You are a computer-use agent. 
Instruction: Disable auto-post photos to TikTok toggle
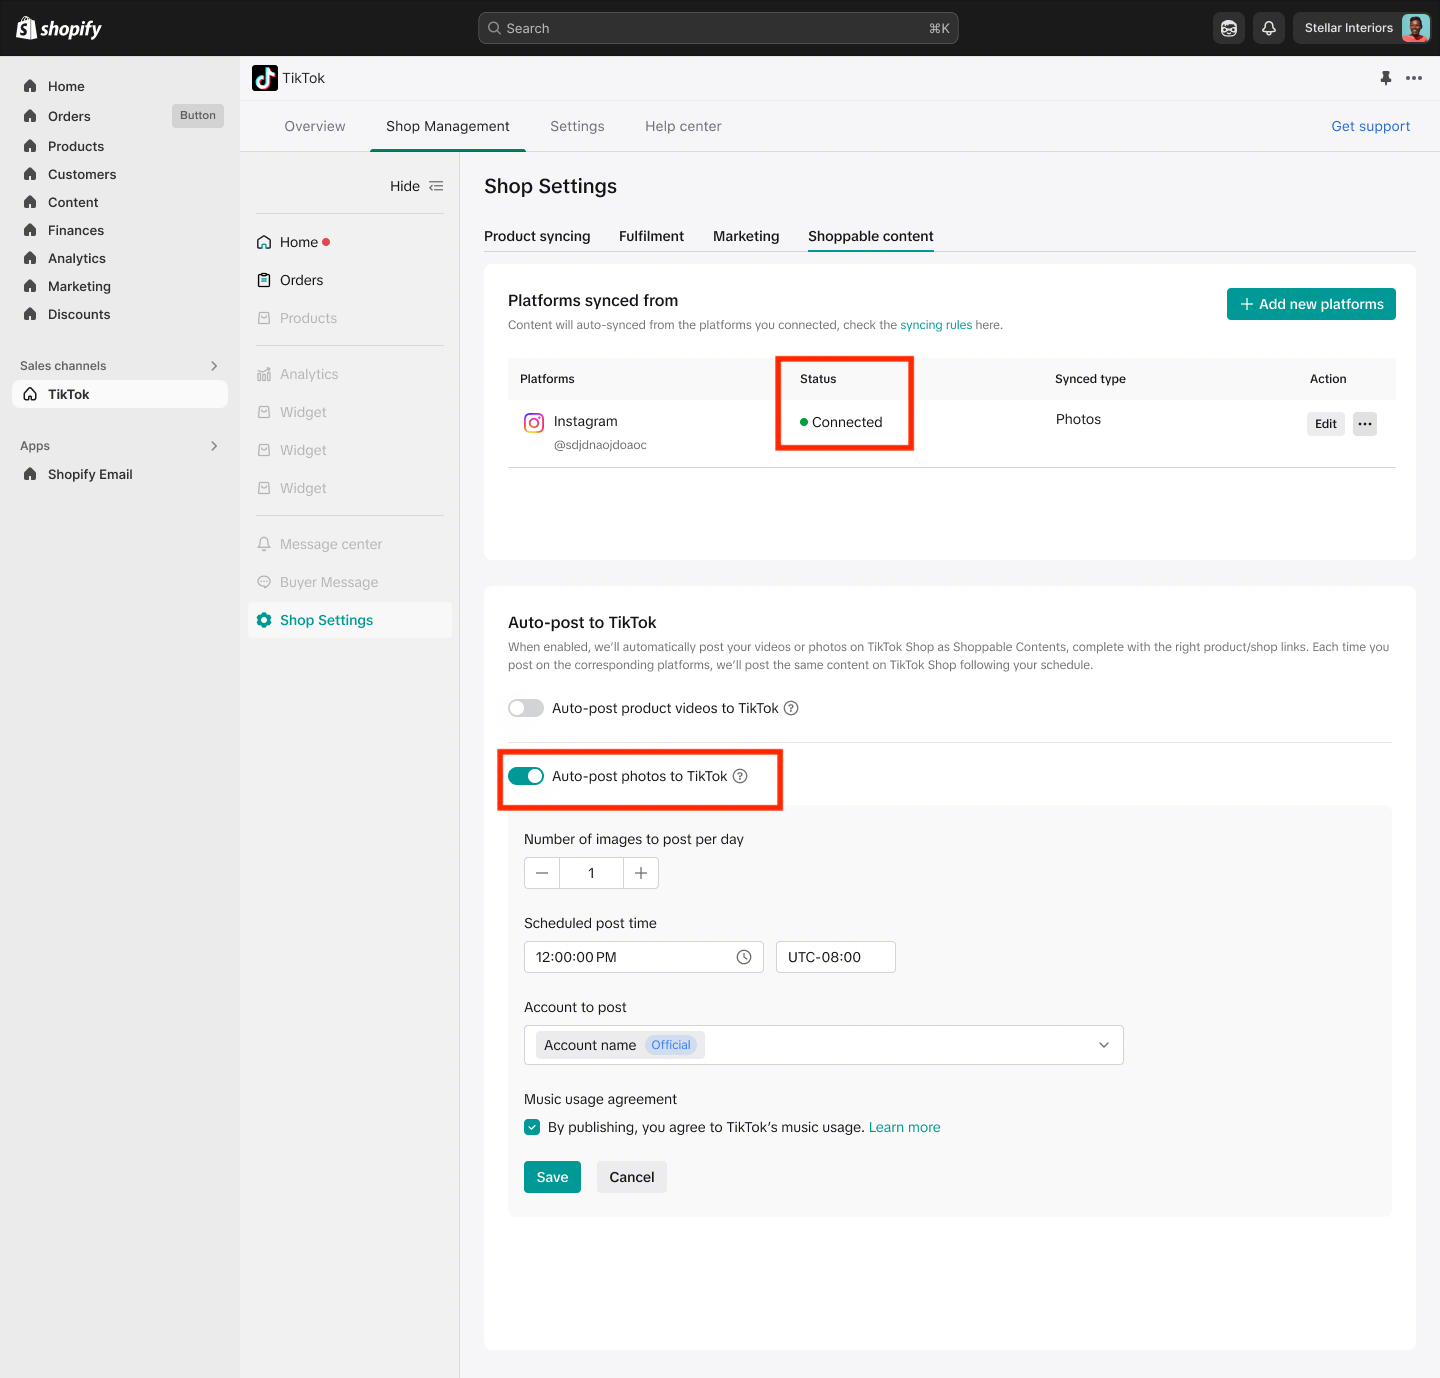526,776
